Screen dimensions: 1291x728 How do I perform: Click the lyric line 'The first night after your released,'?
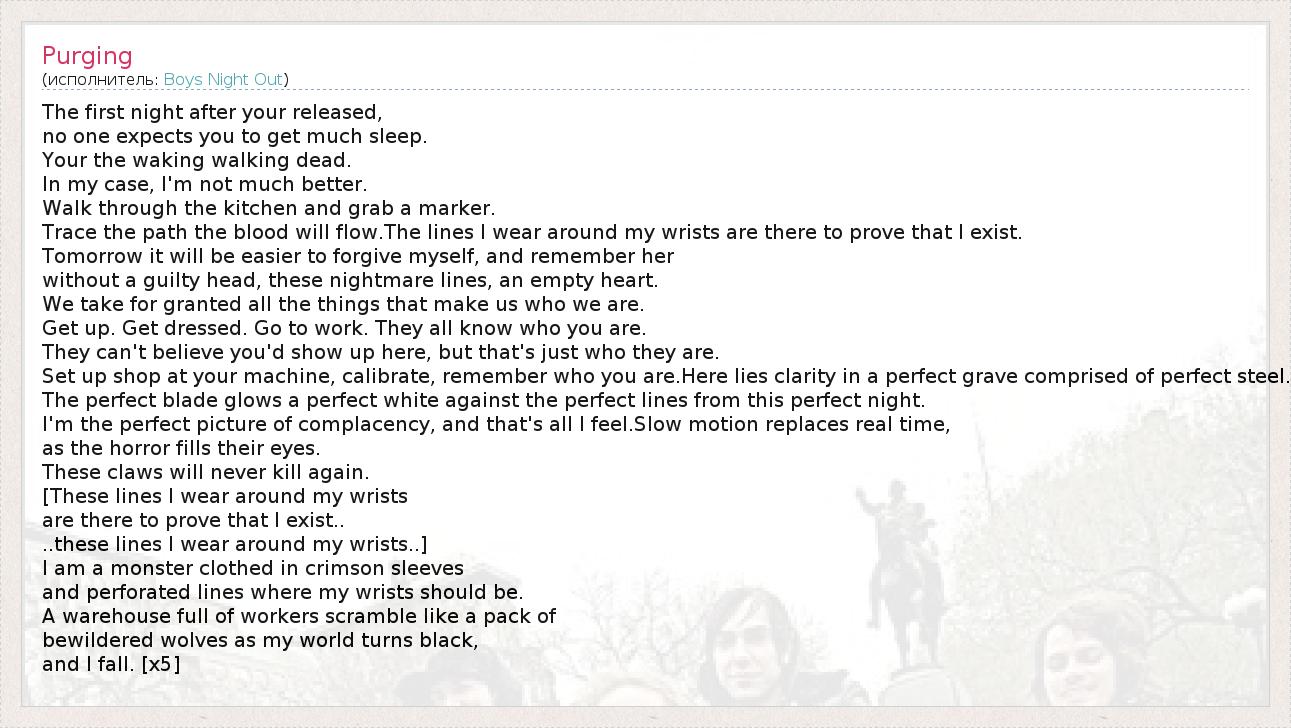pos(212,112)
